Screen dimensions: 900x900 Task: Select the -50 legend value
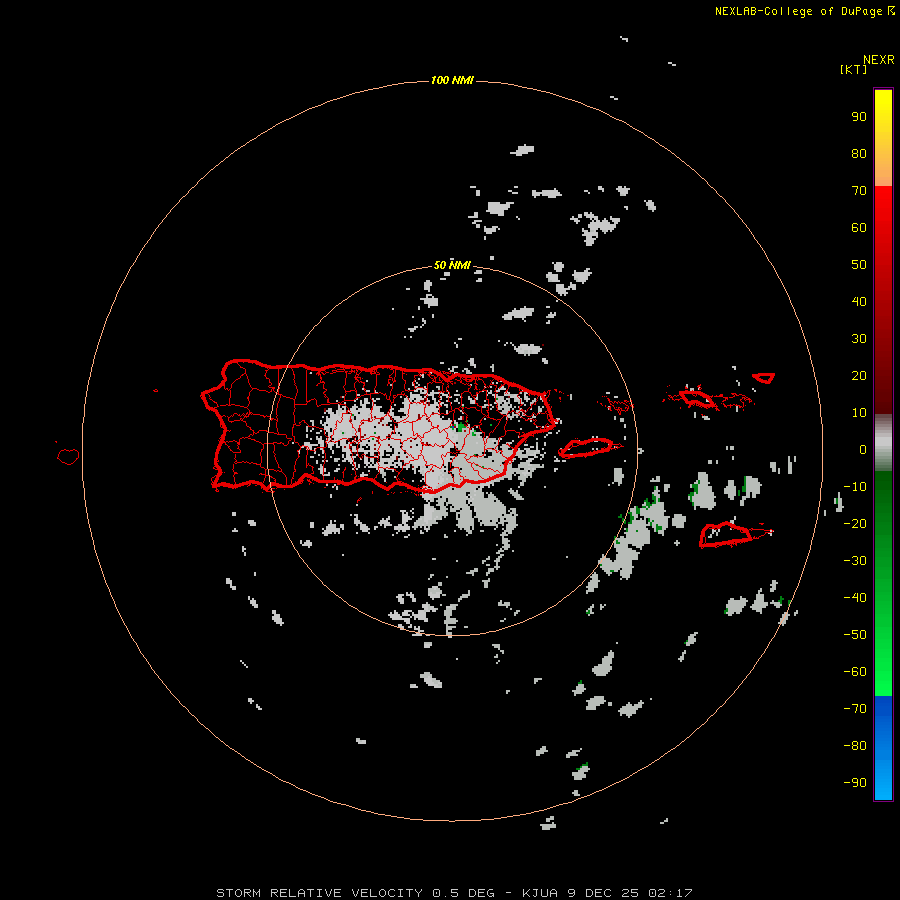855,635
